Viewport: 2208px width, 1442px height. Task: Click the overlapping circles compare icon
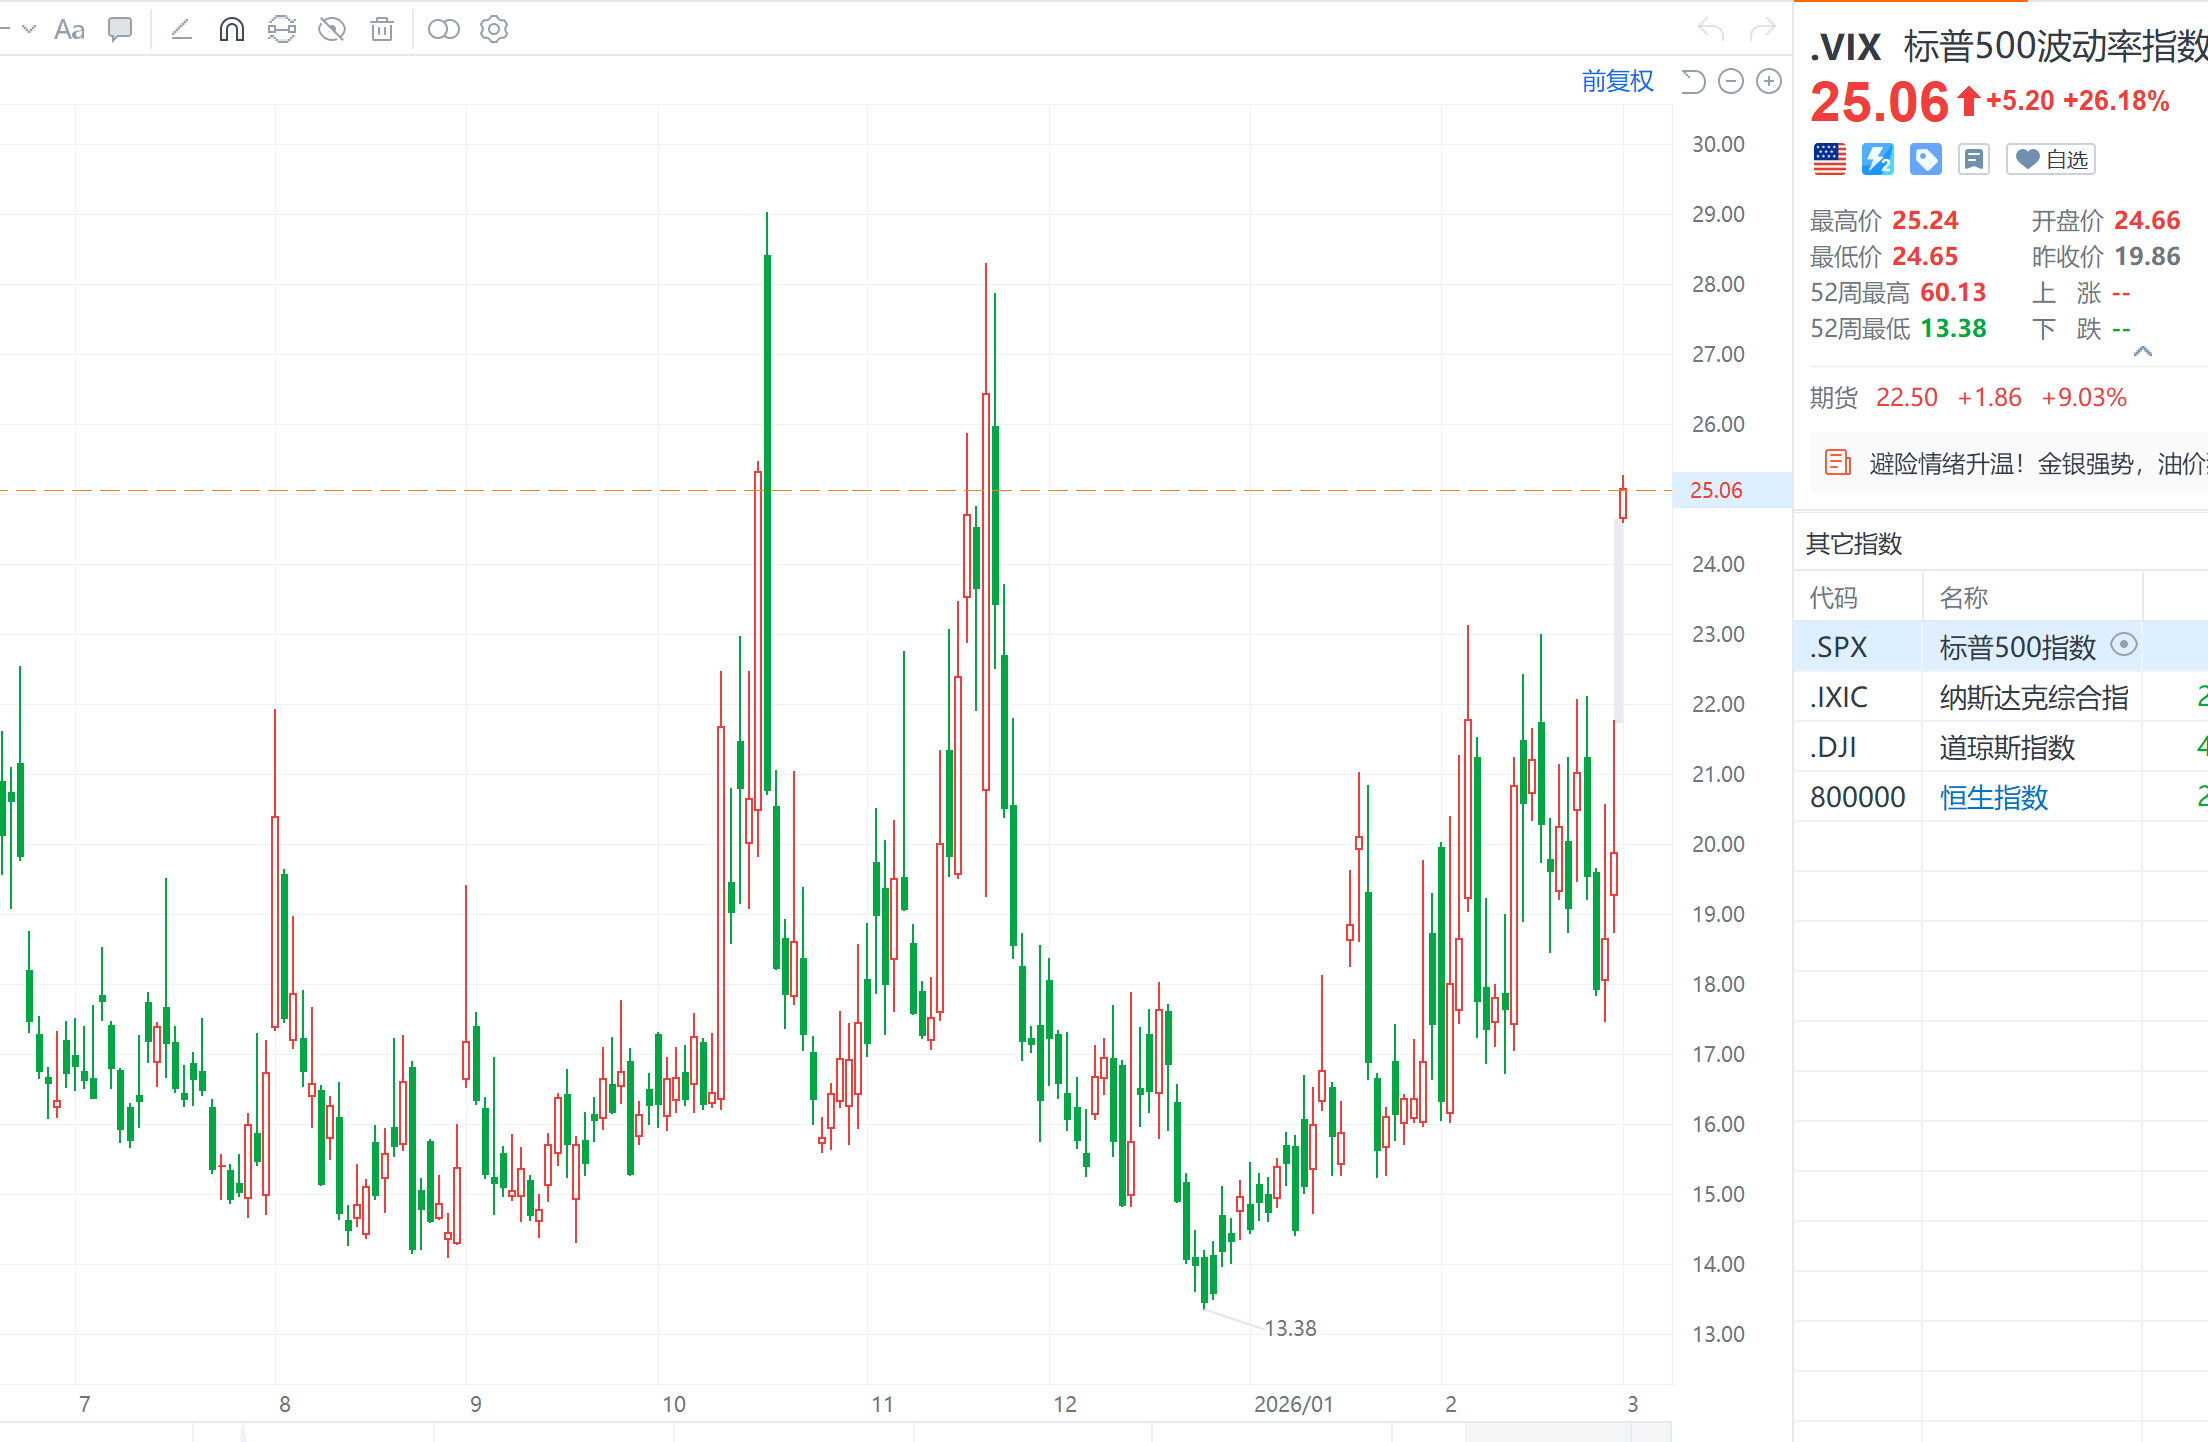tap(443, 30)
